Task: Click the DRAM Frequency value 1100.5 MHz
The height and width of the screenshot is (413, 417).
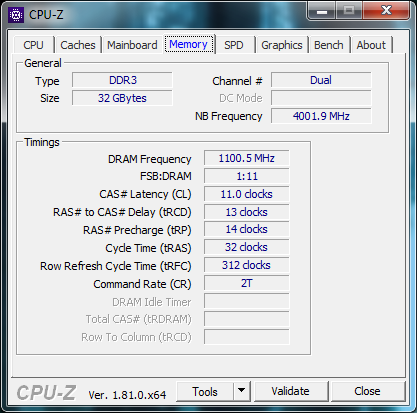Action: pyautogui.click(x=247, y=158)
